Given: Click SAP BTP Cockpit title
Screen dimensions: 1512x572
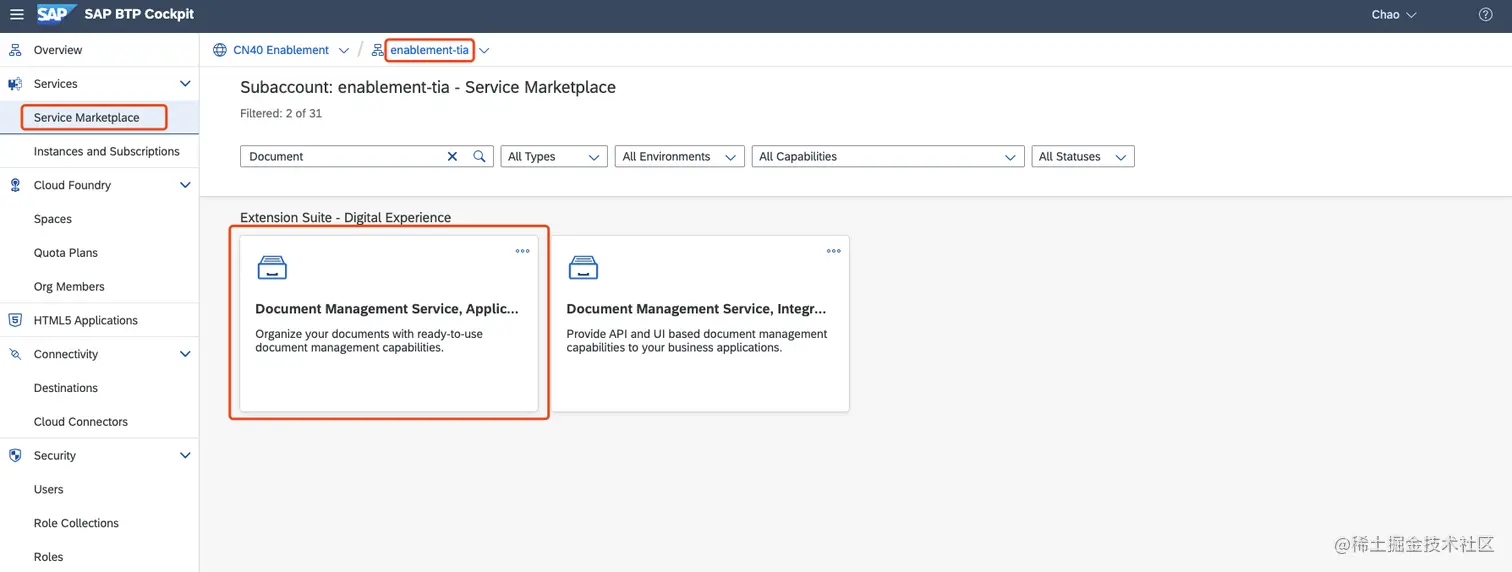Looking at the screenshot, I should pos(140,15).
